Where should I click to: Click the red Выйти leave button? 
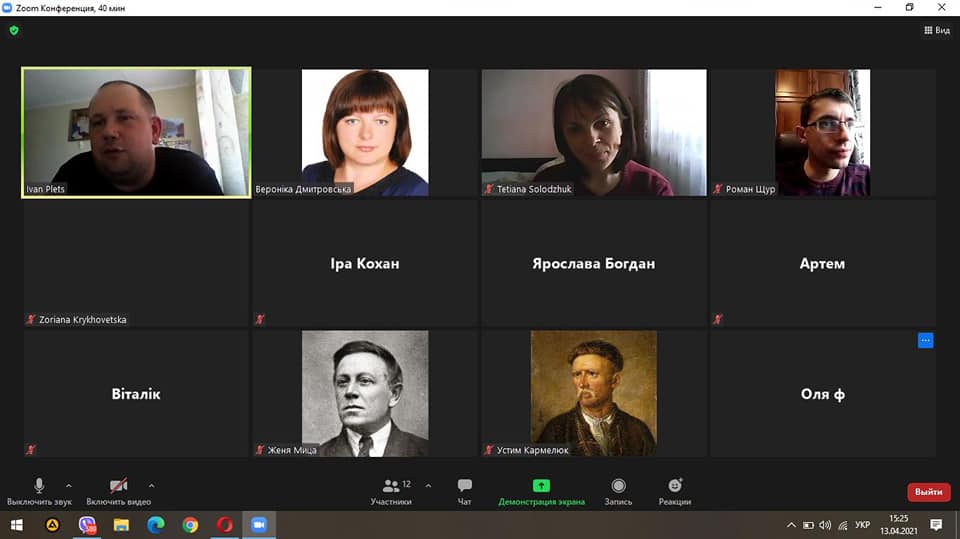tap(928, 492)
